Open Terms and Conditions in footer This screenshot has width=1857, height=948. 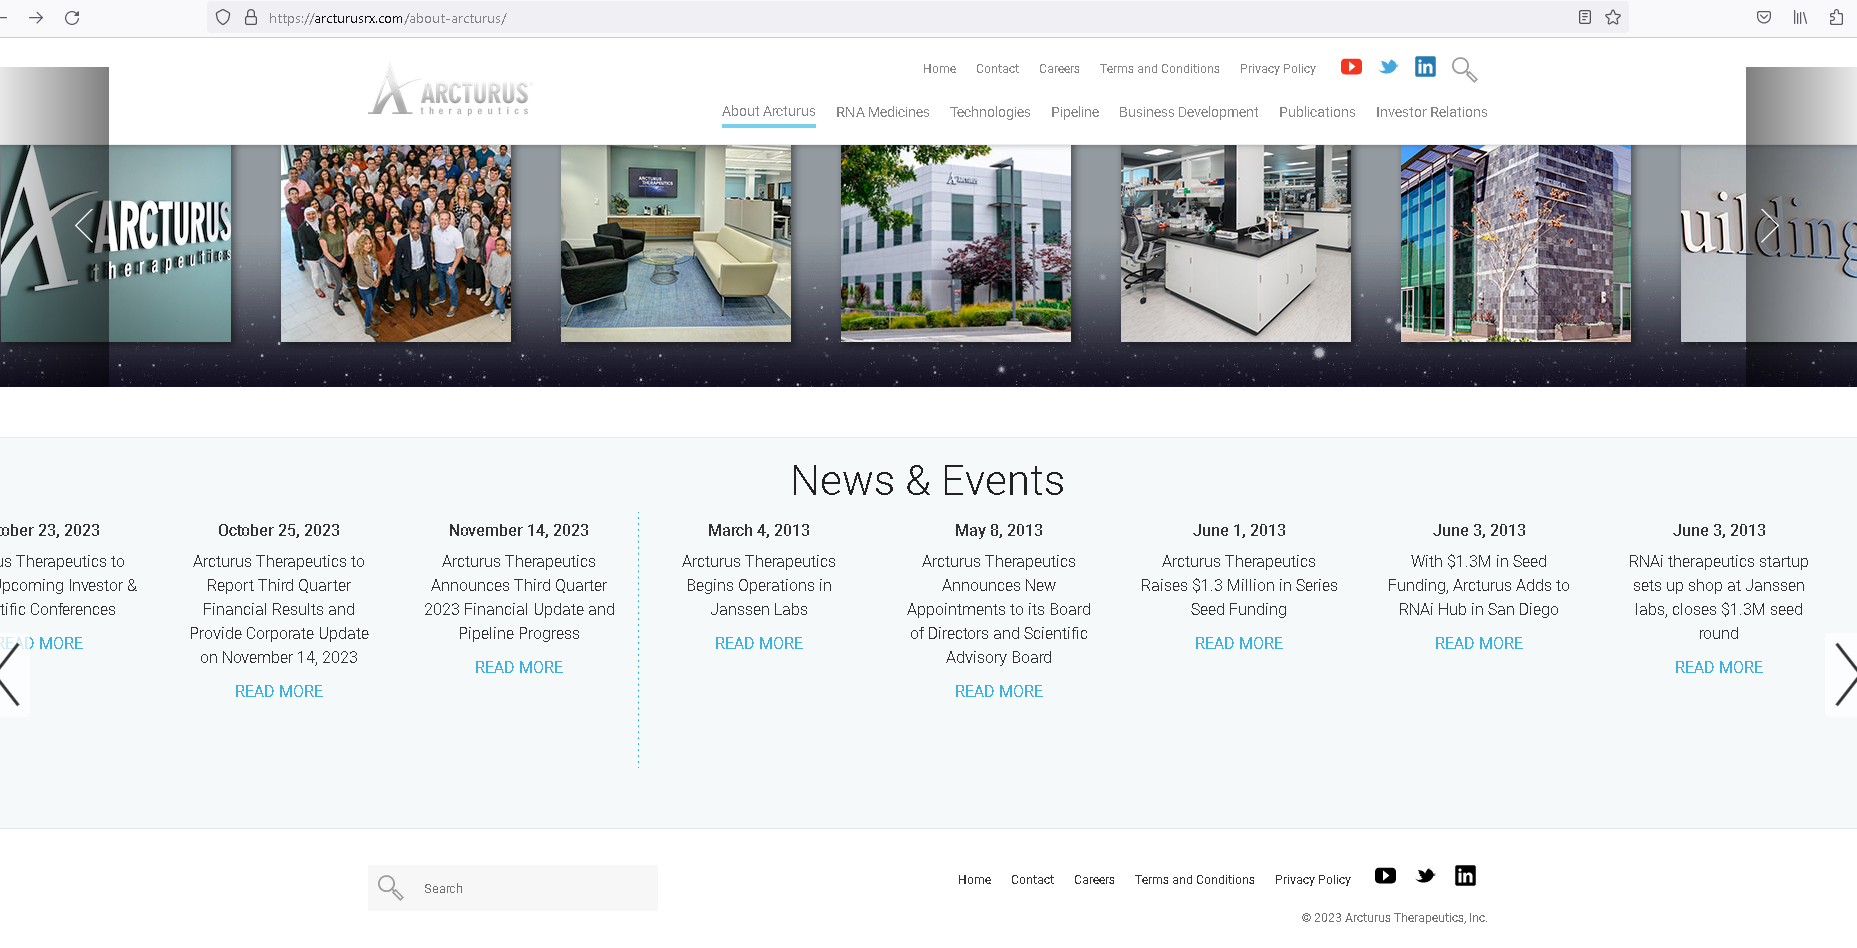[x=1195, y=880]
